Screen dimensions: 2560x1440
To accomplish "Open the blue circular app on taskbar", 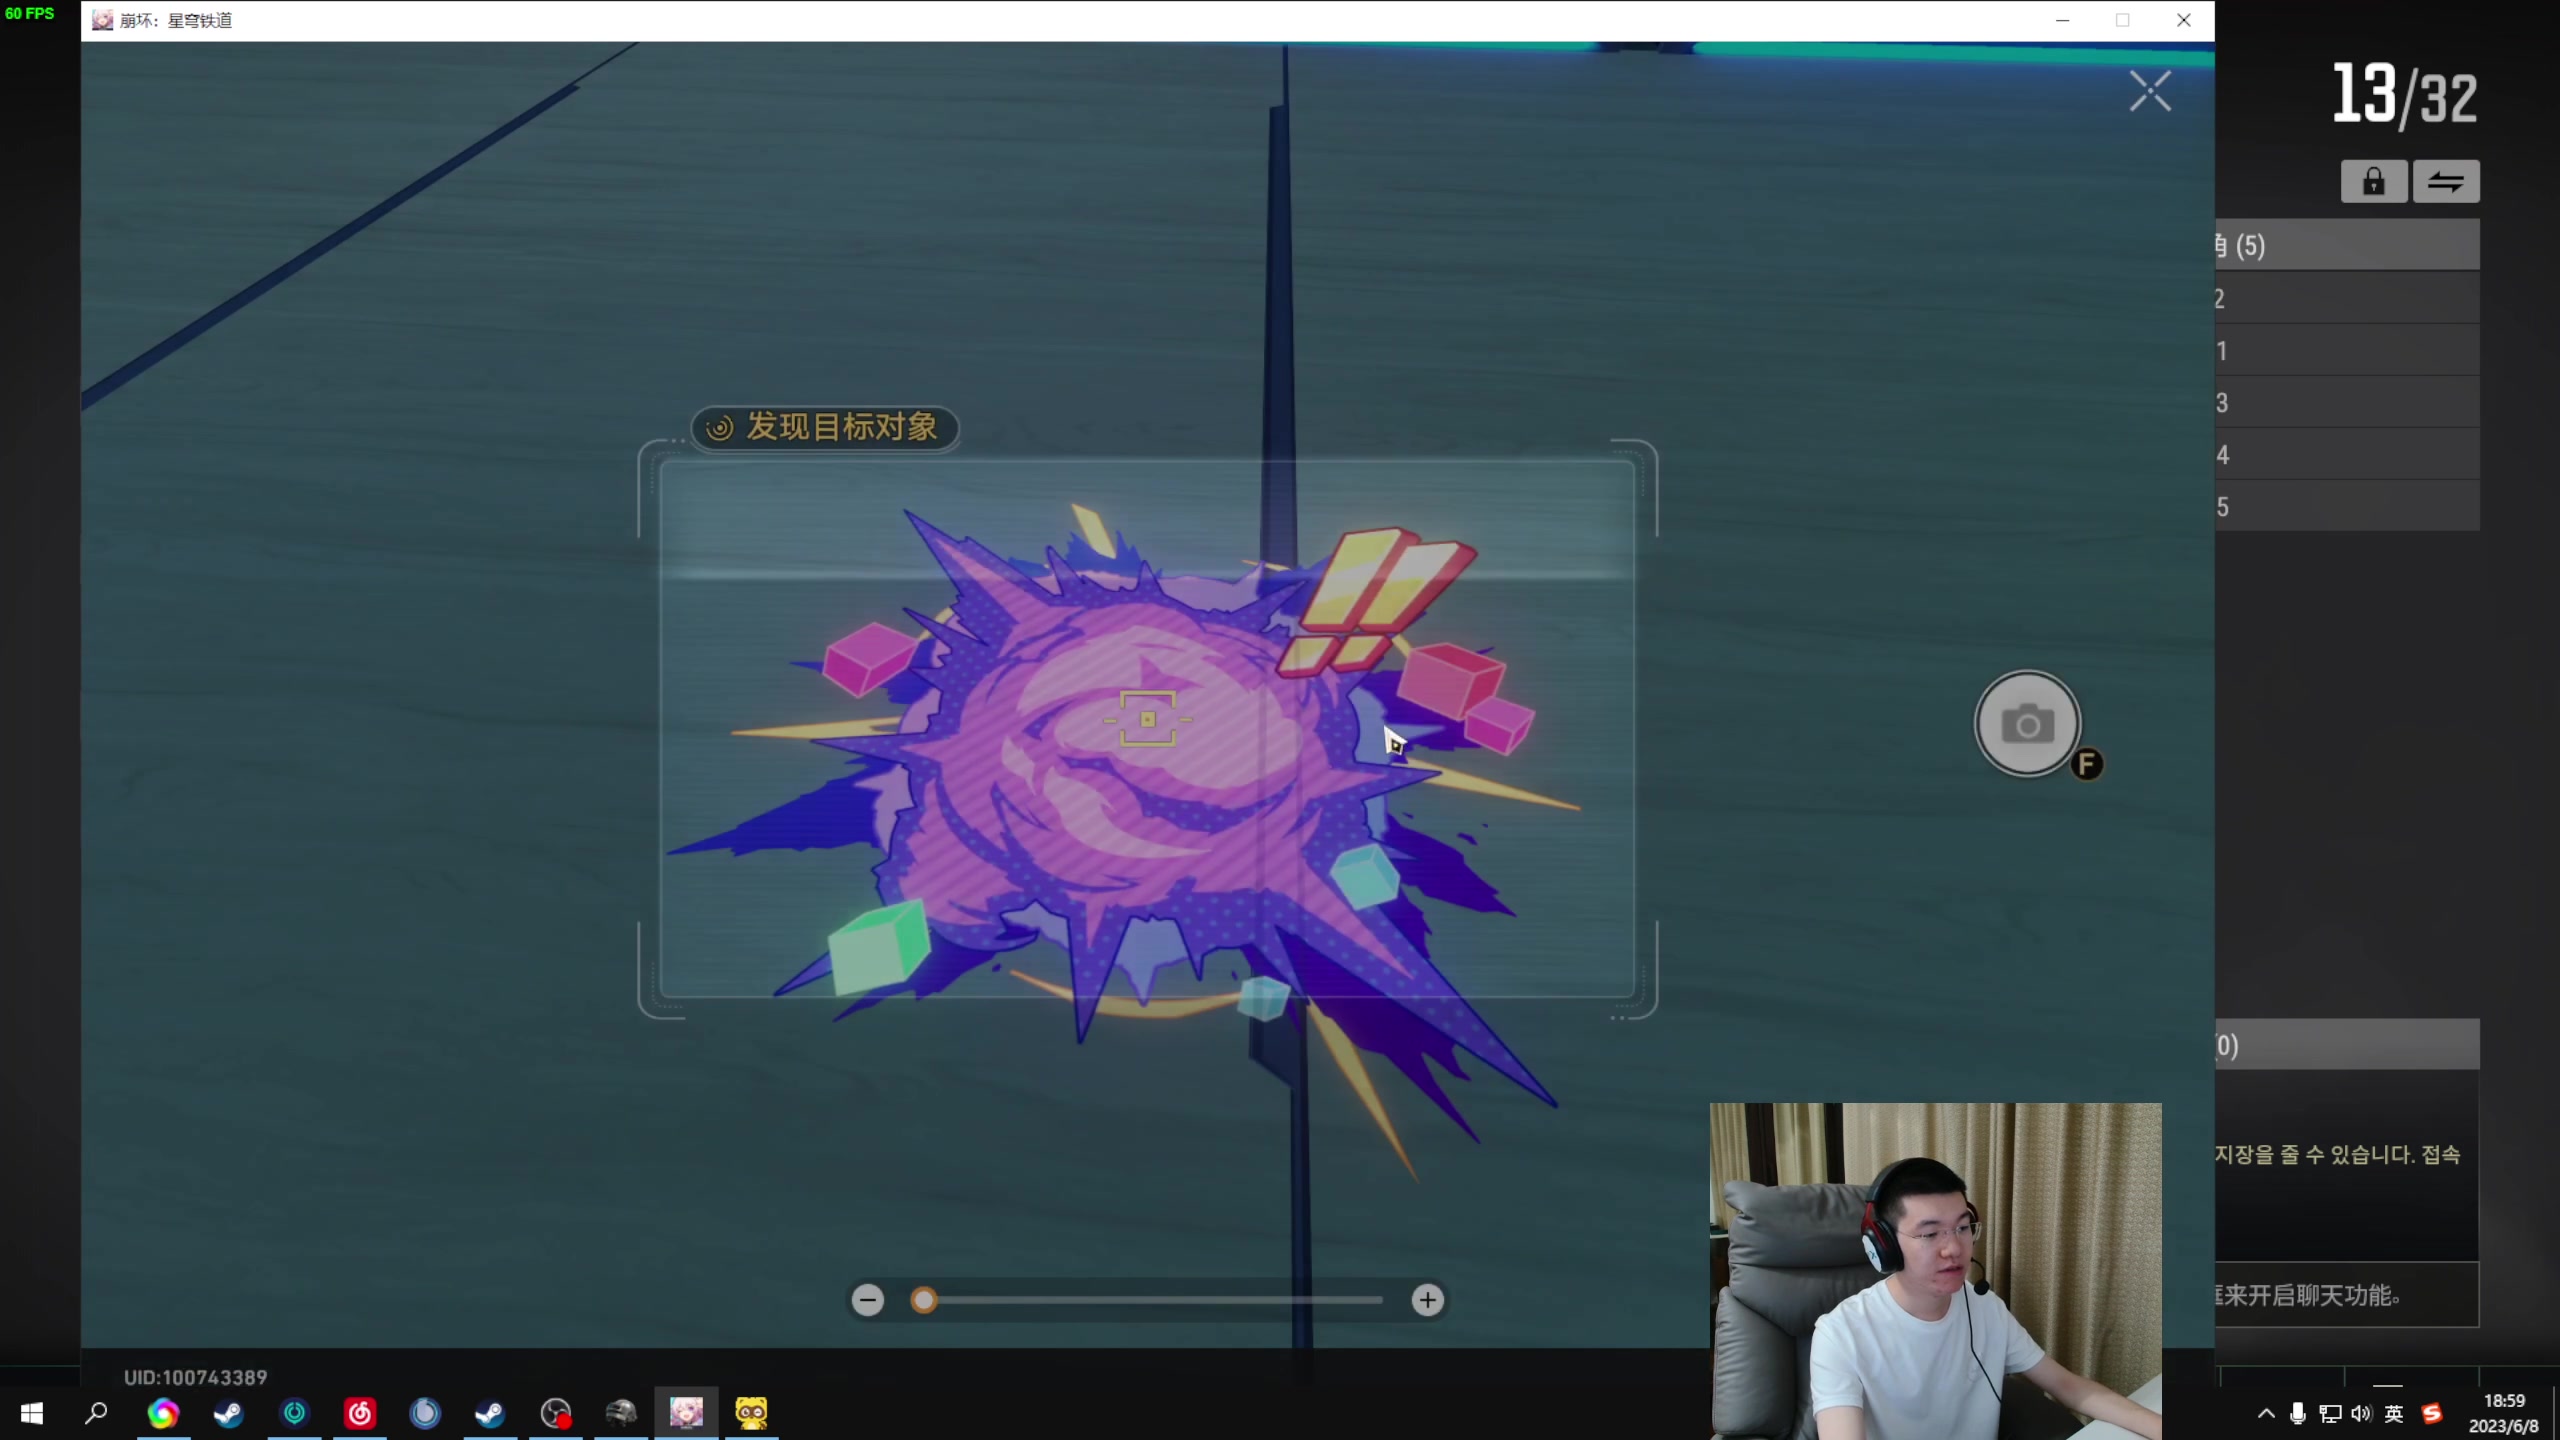I will pos(425,1413).
